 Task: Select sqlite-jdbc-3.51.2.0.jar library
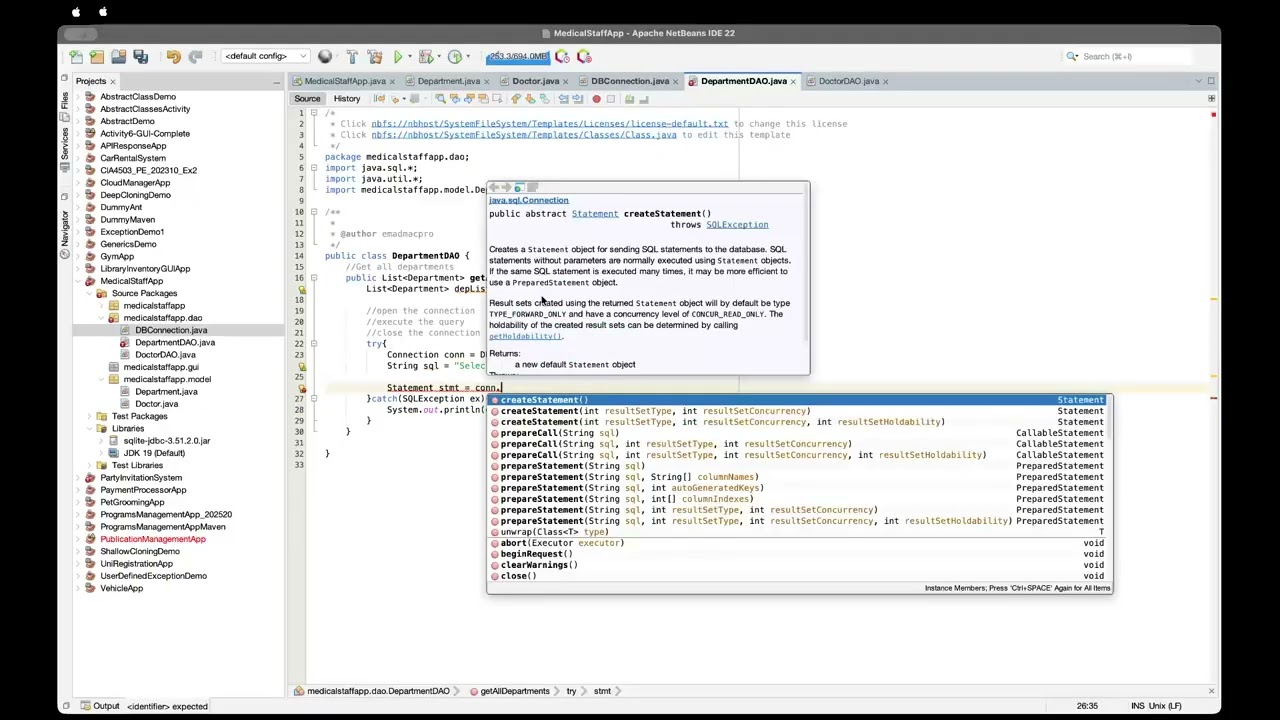click(x=166, y=441)
